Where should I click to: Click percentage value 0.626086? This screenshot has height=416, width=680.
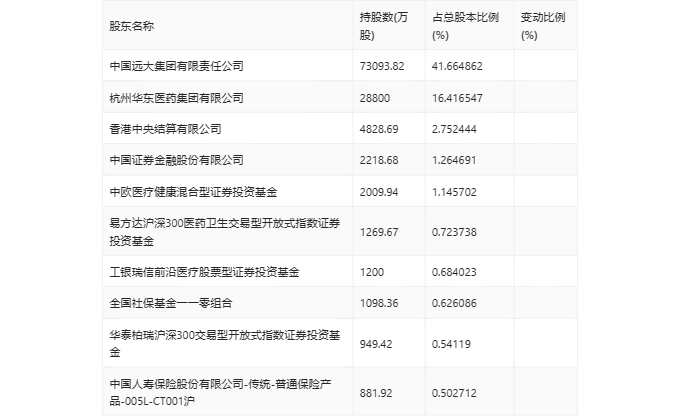pos(454,303)
